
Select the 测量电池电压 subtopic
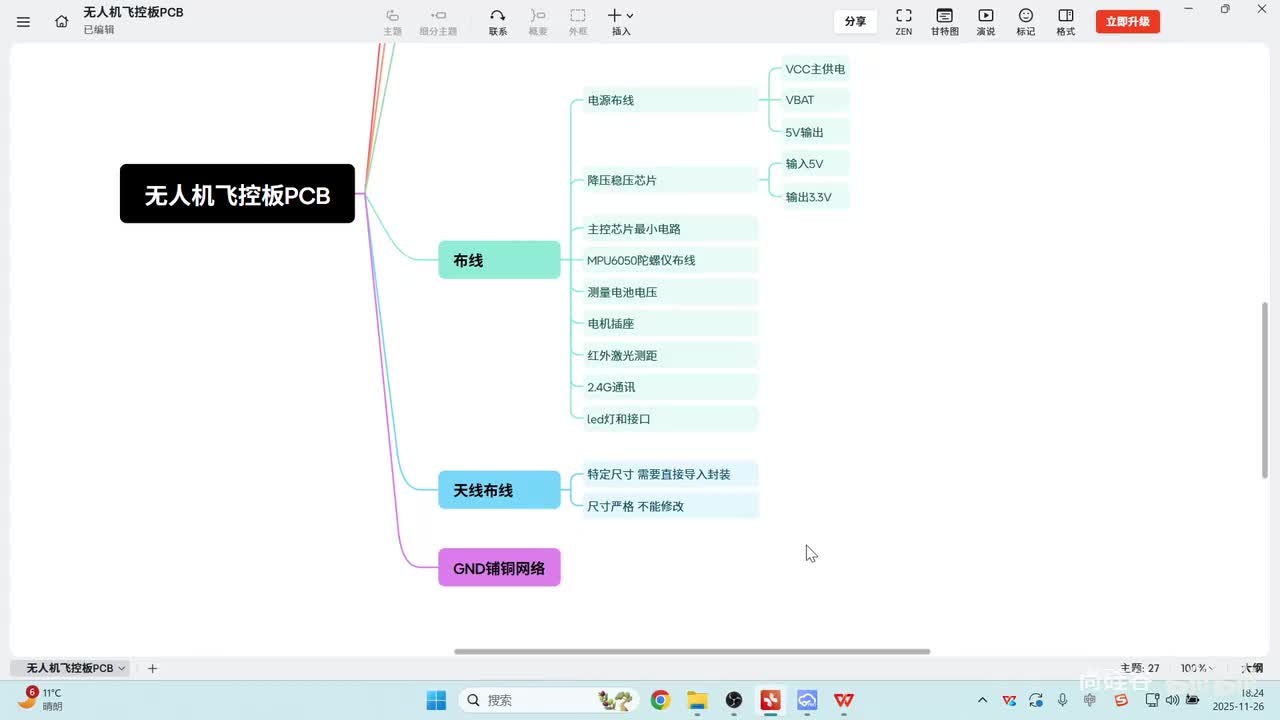coord(670,292)
